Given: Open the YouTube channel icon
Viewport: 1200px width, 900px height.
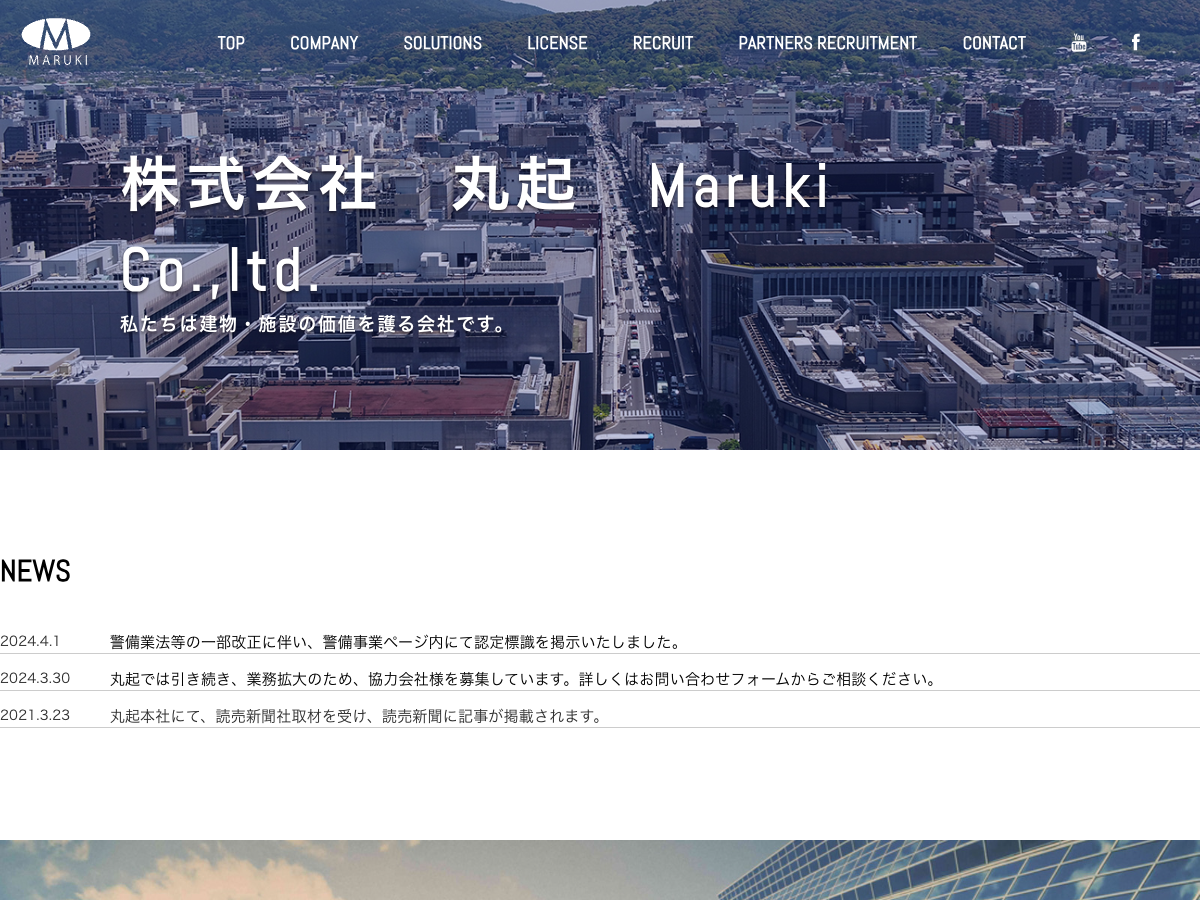Looking at the screenshot, I should (1079, 43).
